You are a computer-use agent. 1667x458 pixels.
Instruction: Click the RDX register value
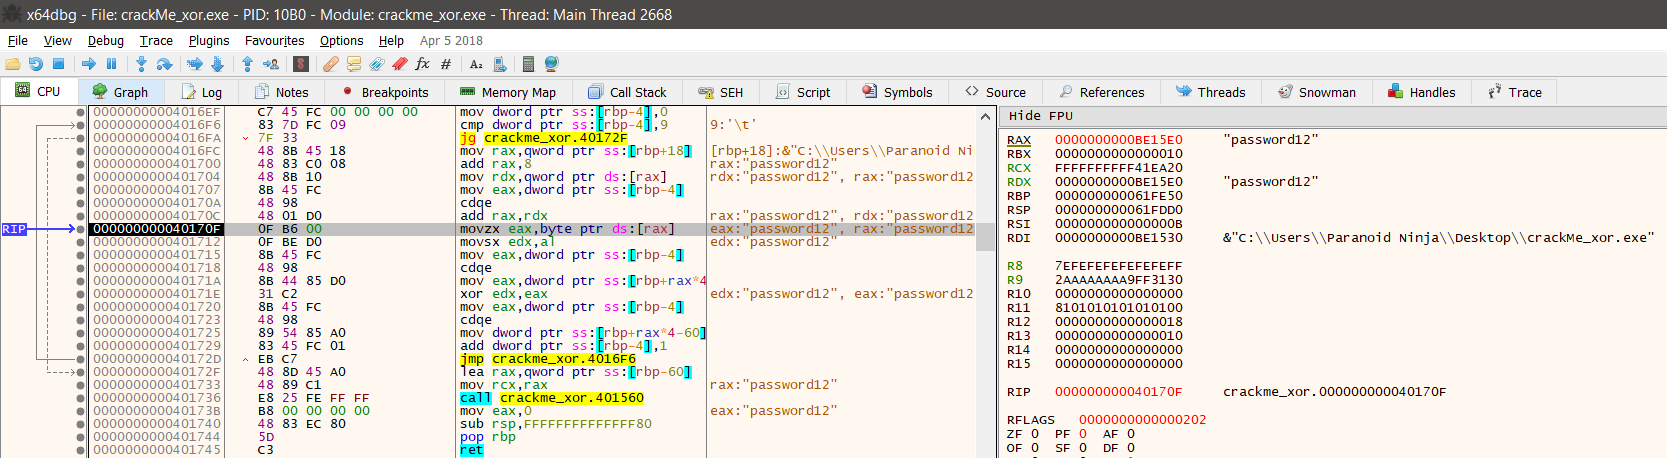[1118, 182]
